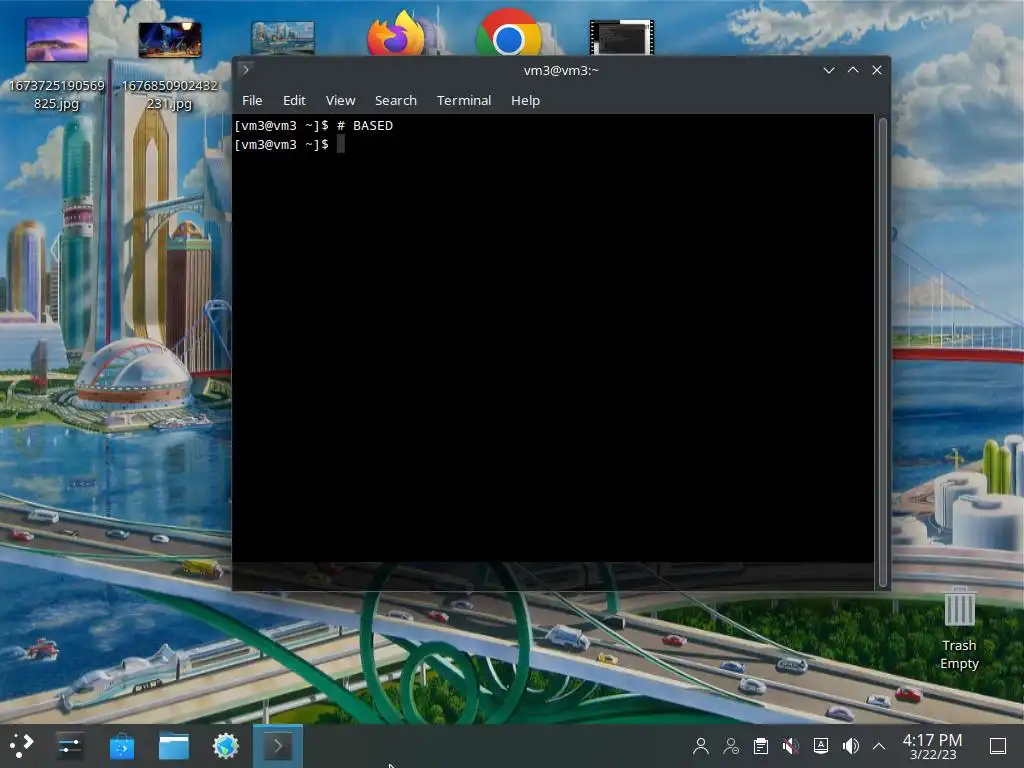Select 1673725190569825.jpg desktop file

57,64
